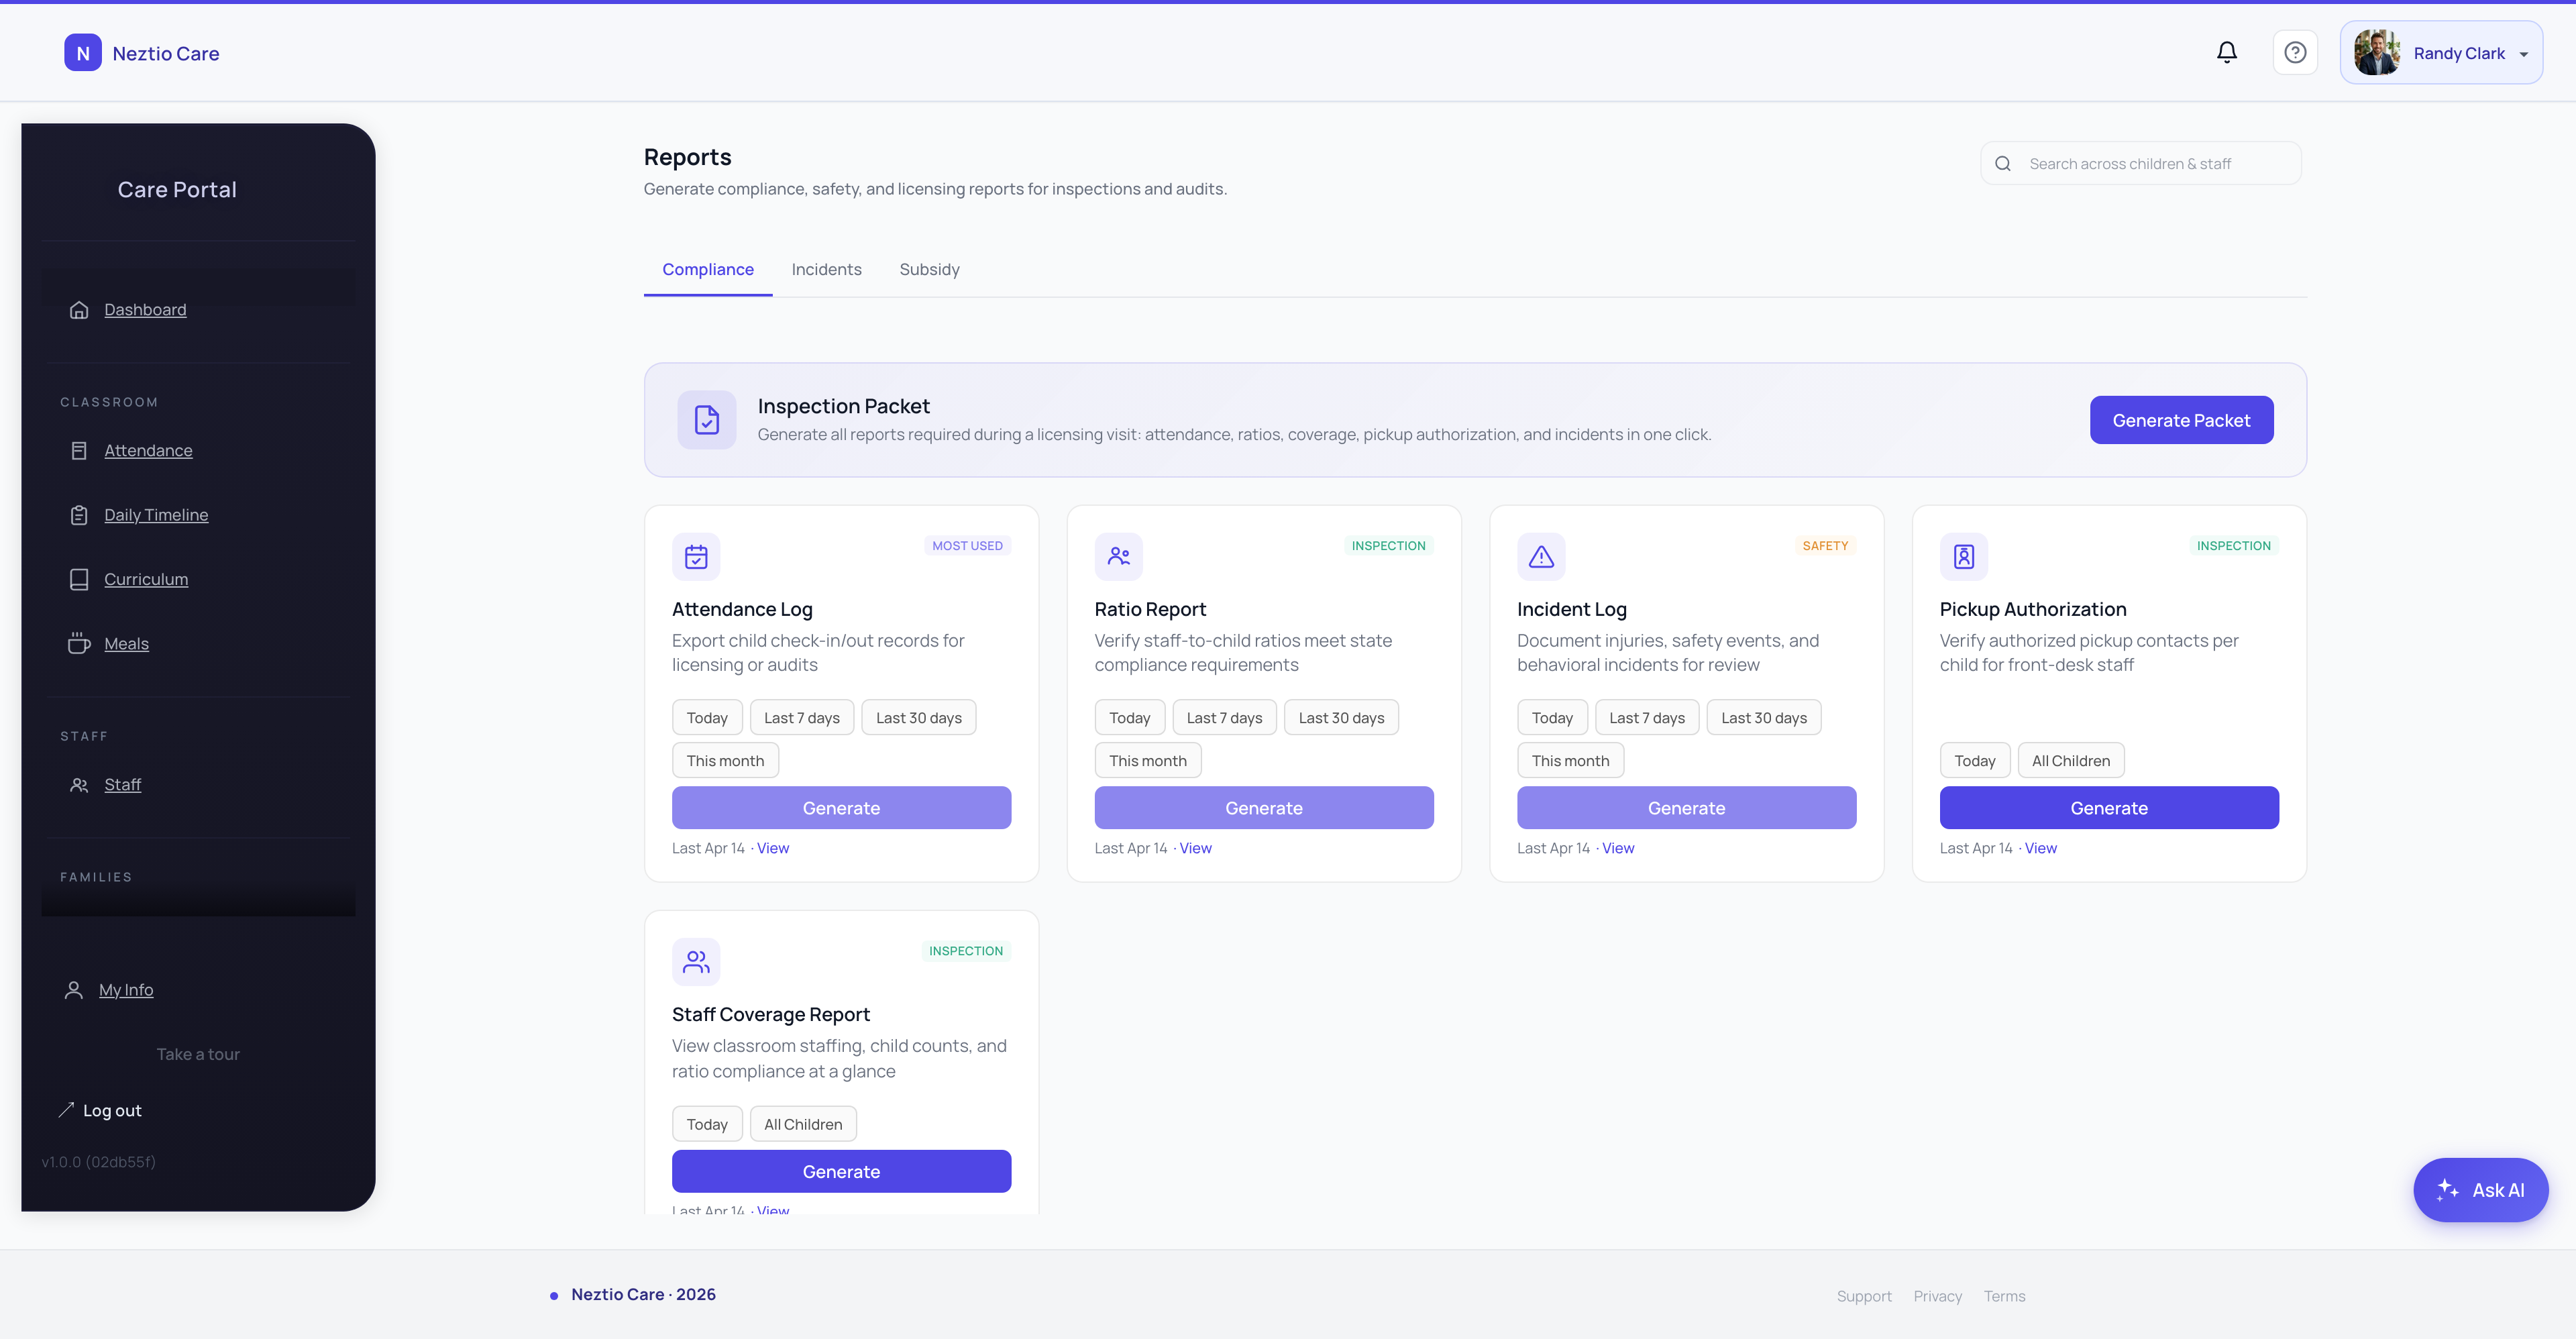Switch to the Subsidy tab
This screenshot has width=2576, height=1339.
(x=929, y=270)
